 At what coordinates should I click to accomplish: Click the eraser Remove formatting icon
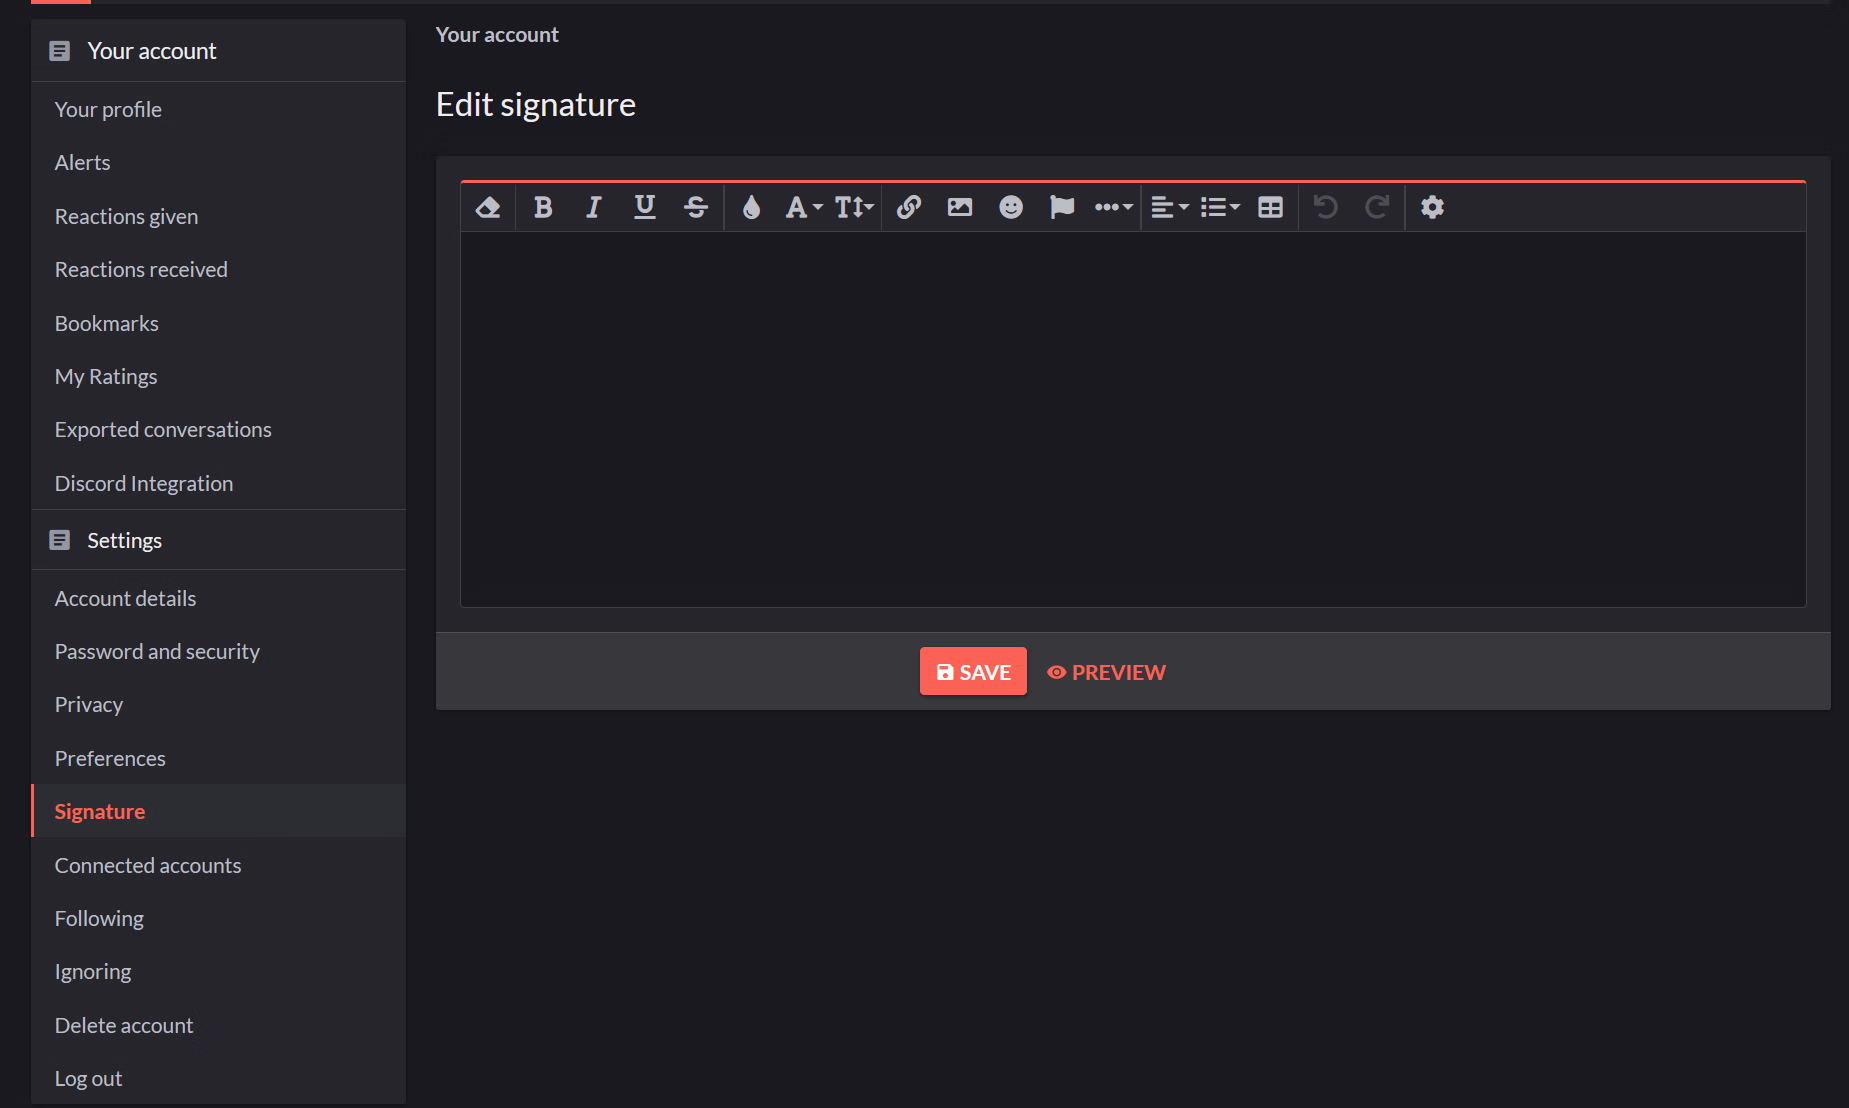coord(488,207)
